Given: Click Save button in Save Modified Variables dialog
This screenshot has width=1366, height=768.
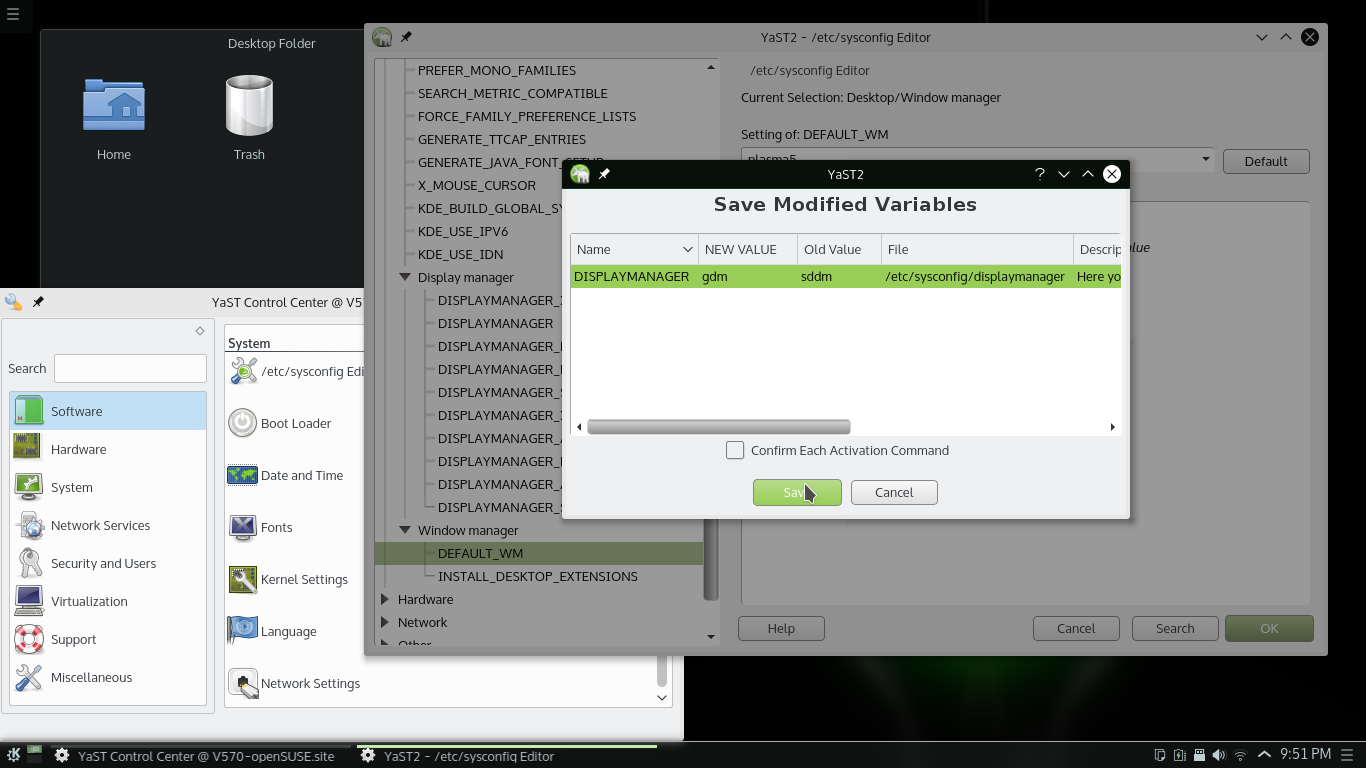Looking at the screenshot, I should [x=797, y=492].
